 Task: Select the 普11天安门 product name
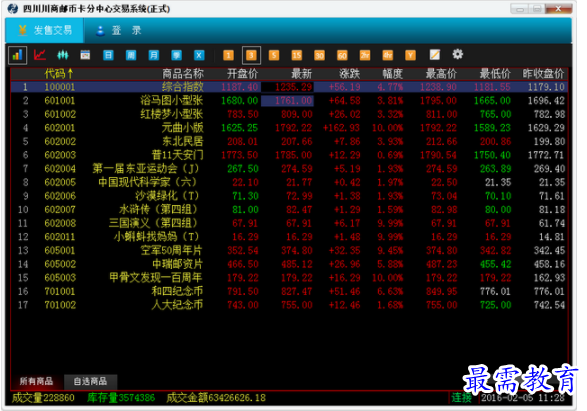[177, 155]
